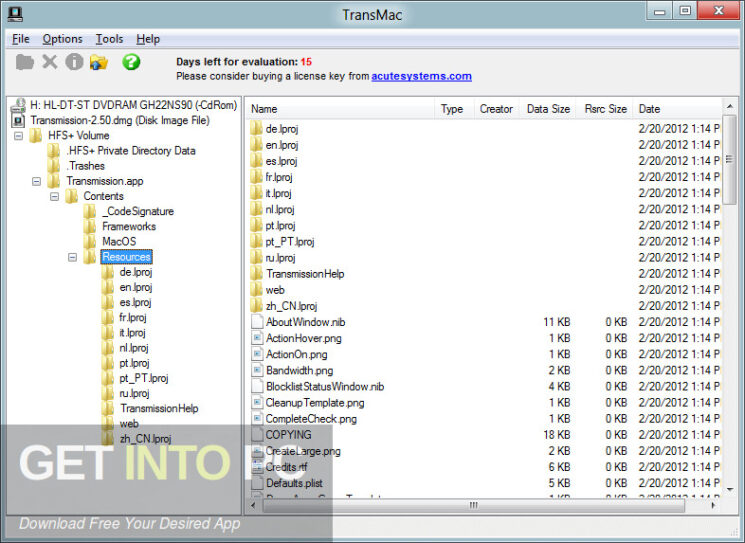Select en.lproj in the file list
Viewport: 745px width, 543px height.
pos(282,145)
